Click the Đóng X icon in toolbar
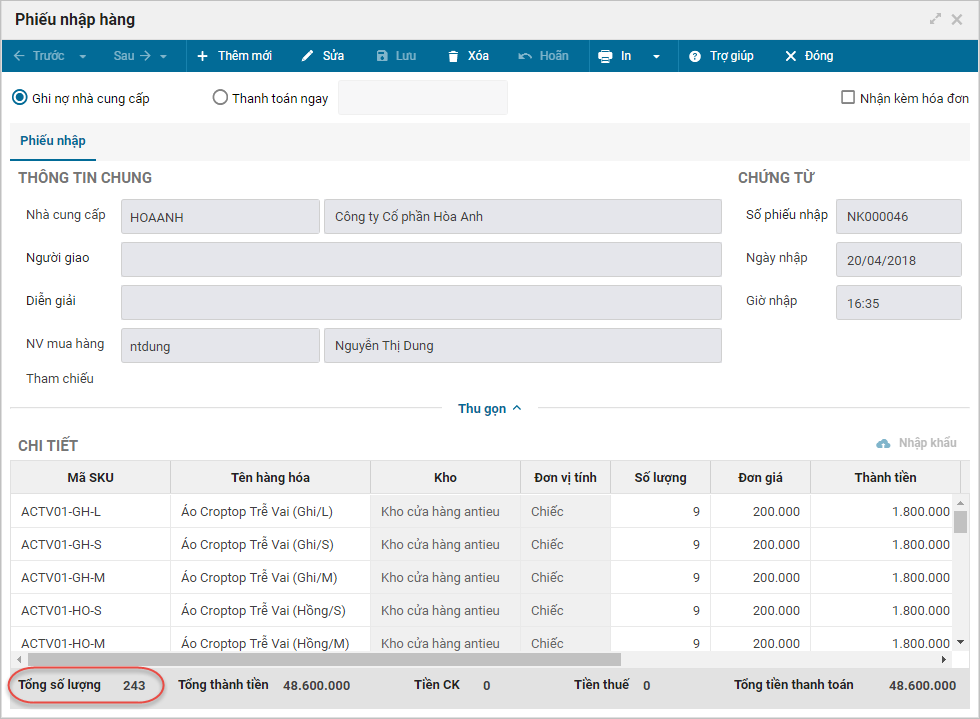Screen dimensions: 980x719 tap(791, 56)
